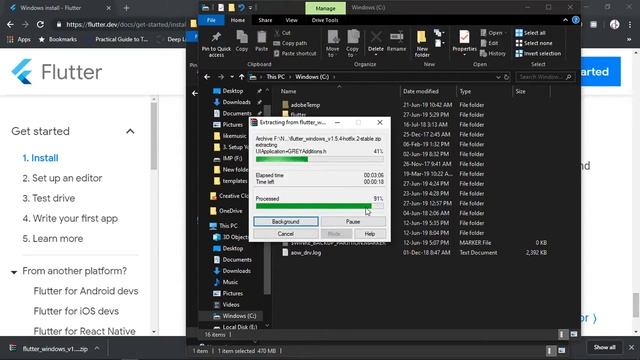640x360 pixels.
Task: Open Explorer help question icon
Action: 576,20
